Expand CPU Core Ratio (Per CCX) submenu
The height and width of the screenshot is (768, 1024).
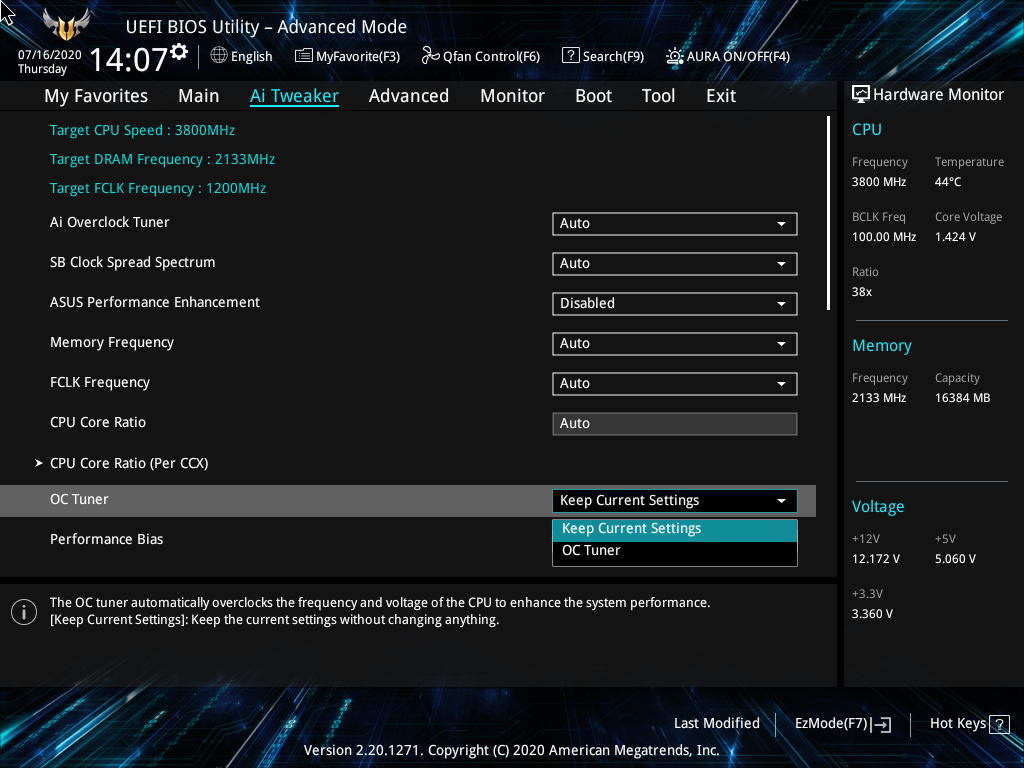(x=129, y=463)
